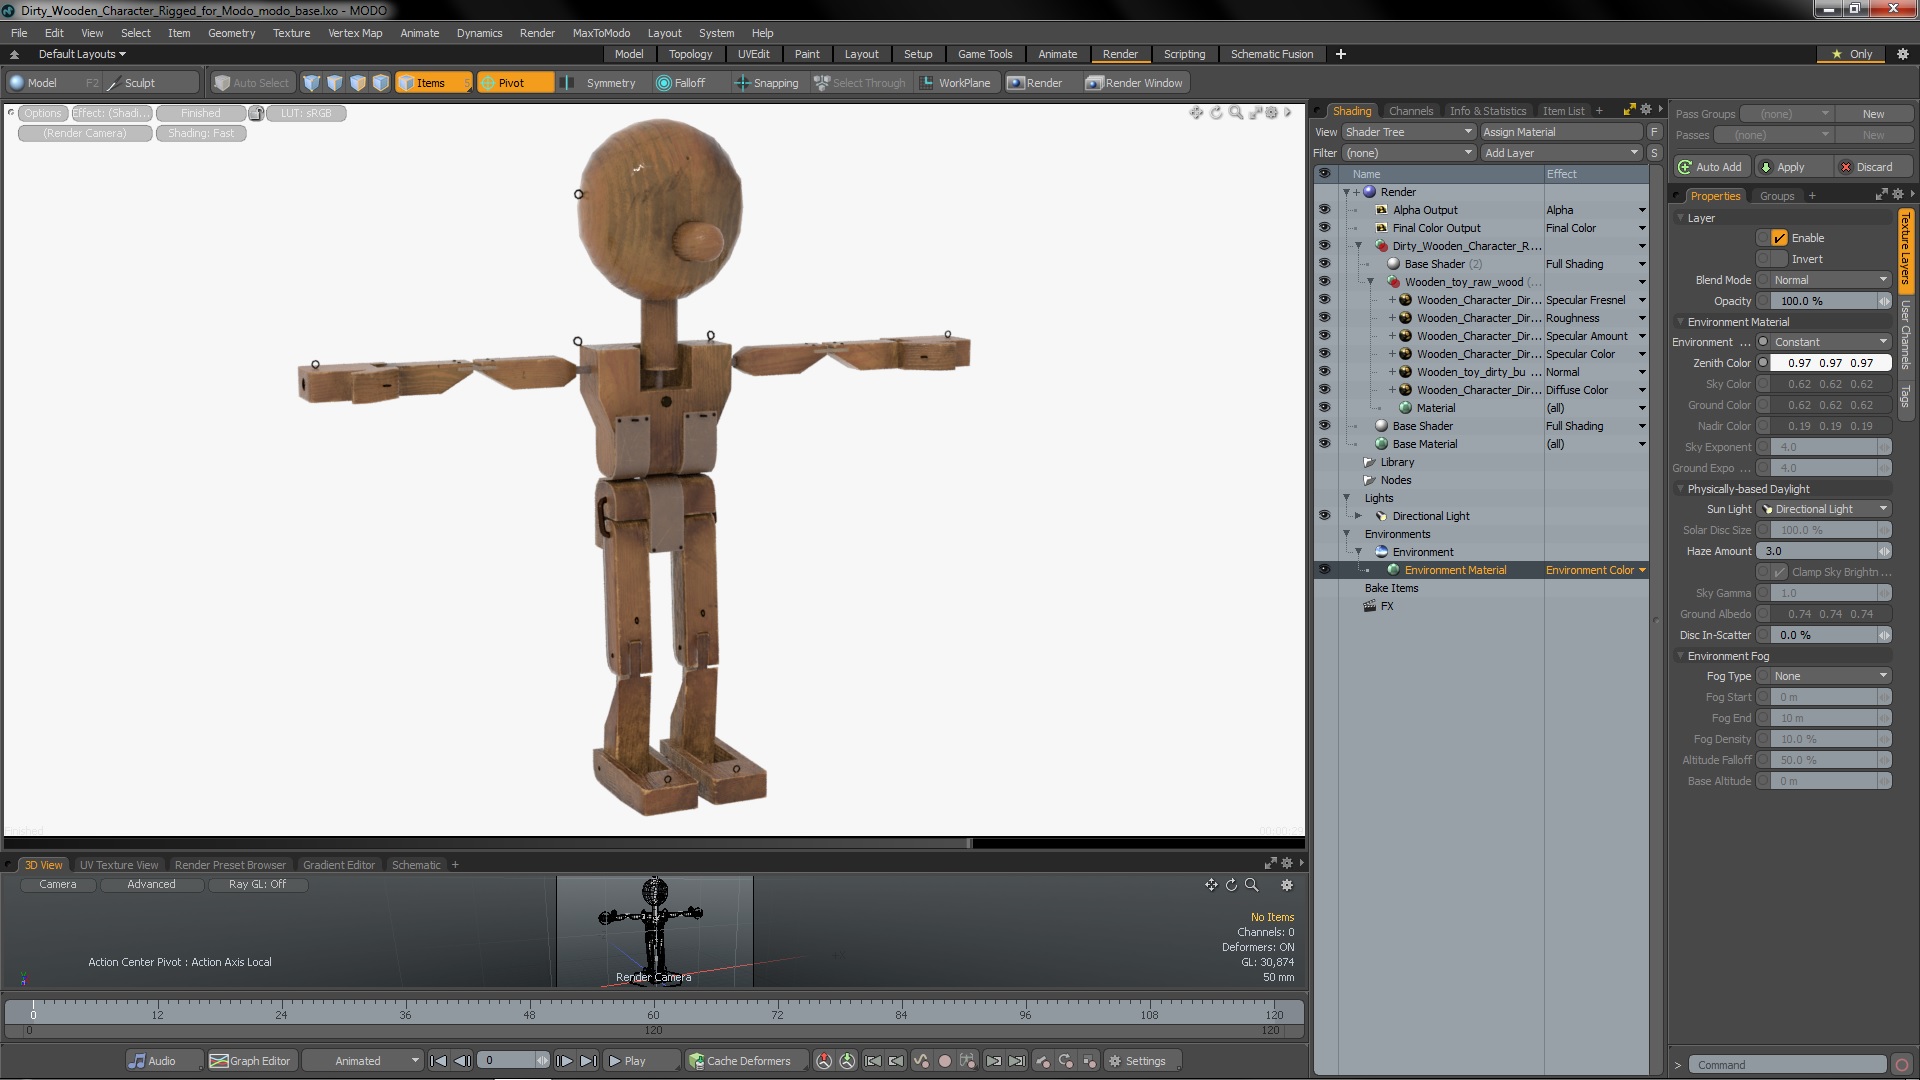Screen dimensions: 1920x1080
Task: Click Zenith Color value field
Action: [1830, 363]
